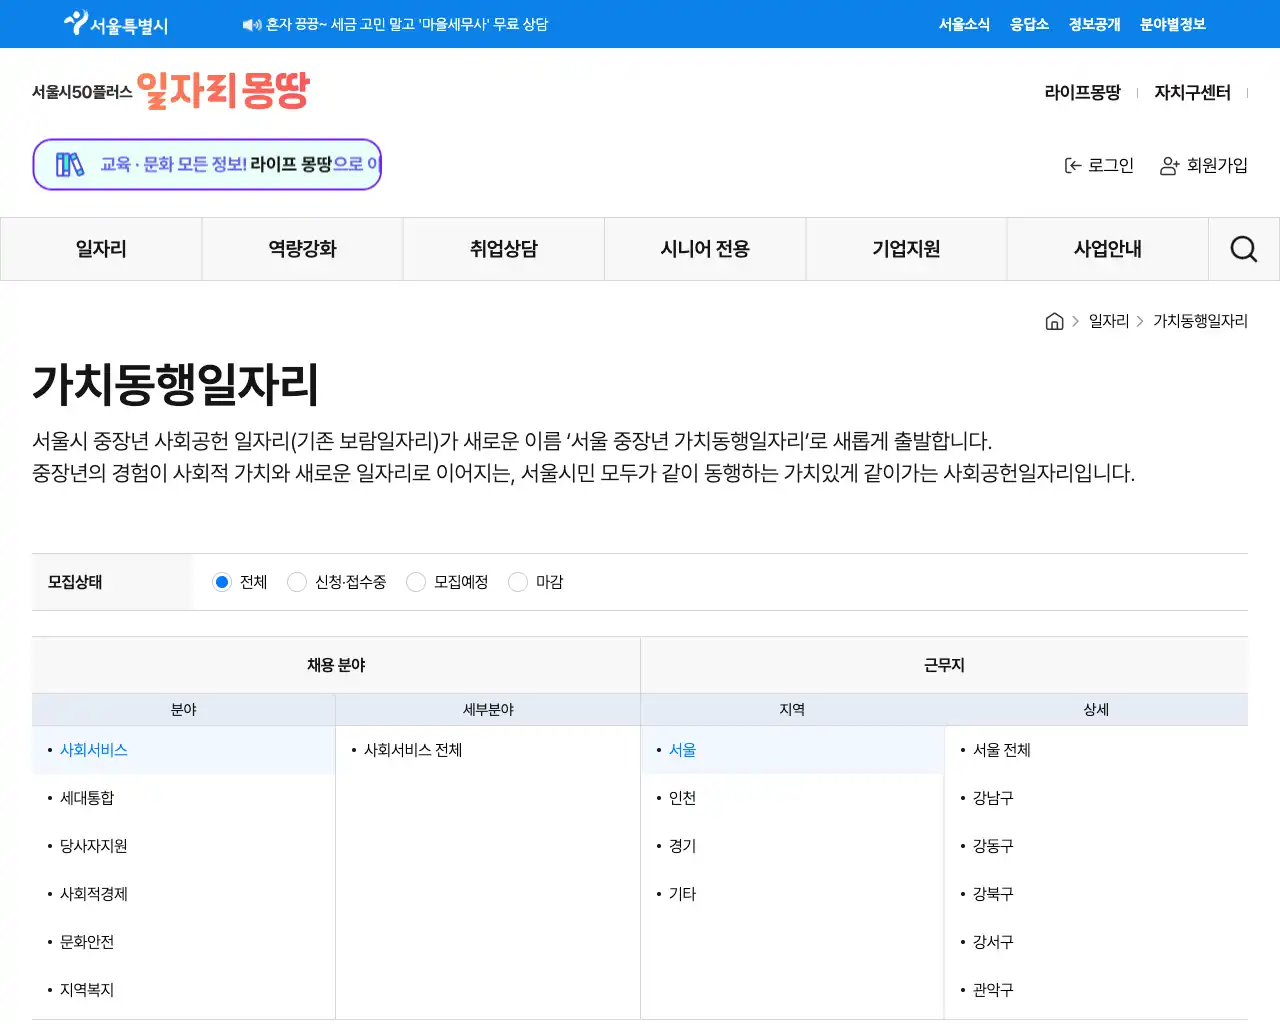Choose 경기 in the 지역 column
Screen dimensions: 1280x1024
681,845
